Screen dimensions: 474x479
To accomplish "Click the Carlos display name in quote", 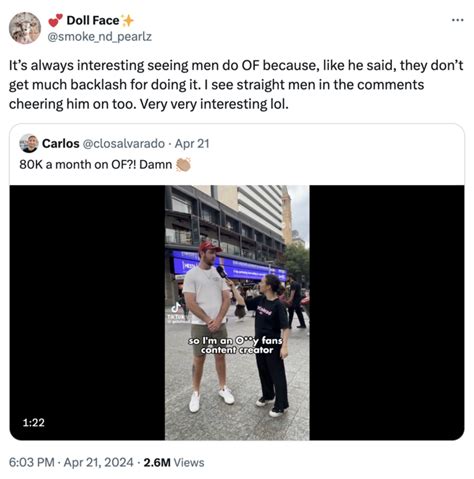I will pos(61,144).
